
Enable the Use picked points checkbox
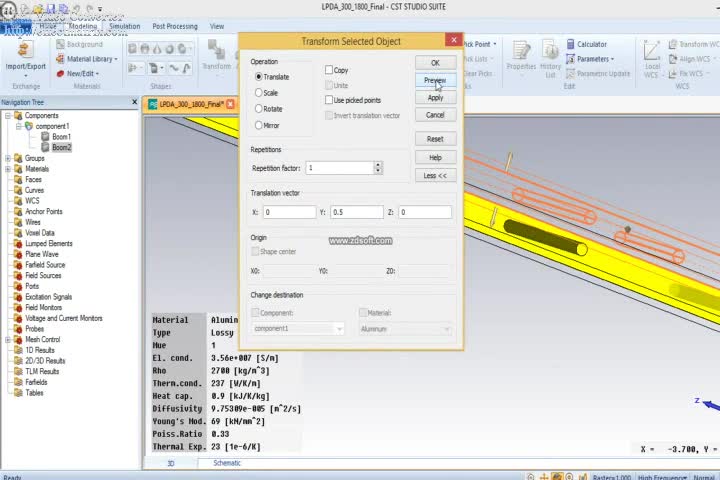(x=329, y=100)
